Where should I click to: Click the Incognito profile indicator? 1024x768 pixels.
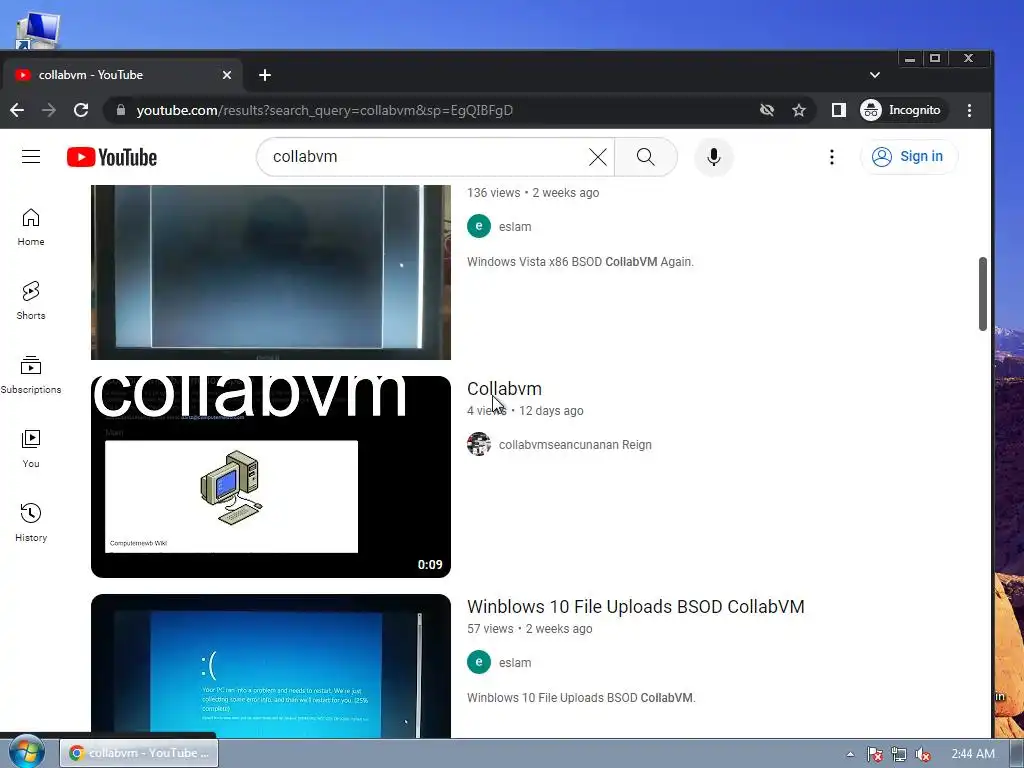click(902, 110)
